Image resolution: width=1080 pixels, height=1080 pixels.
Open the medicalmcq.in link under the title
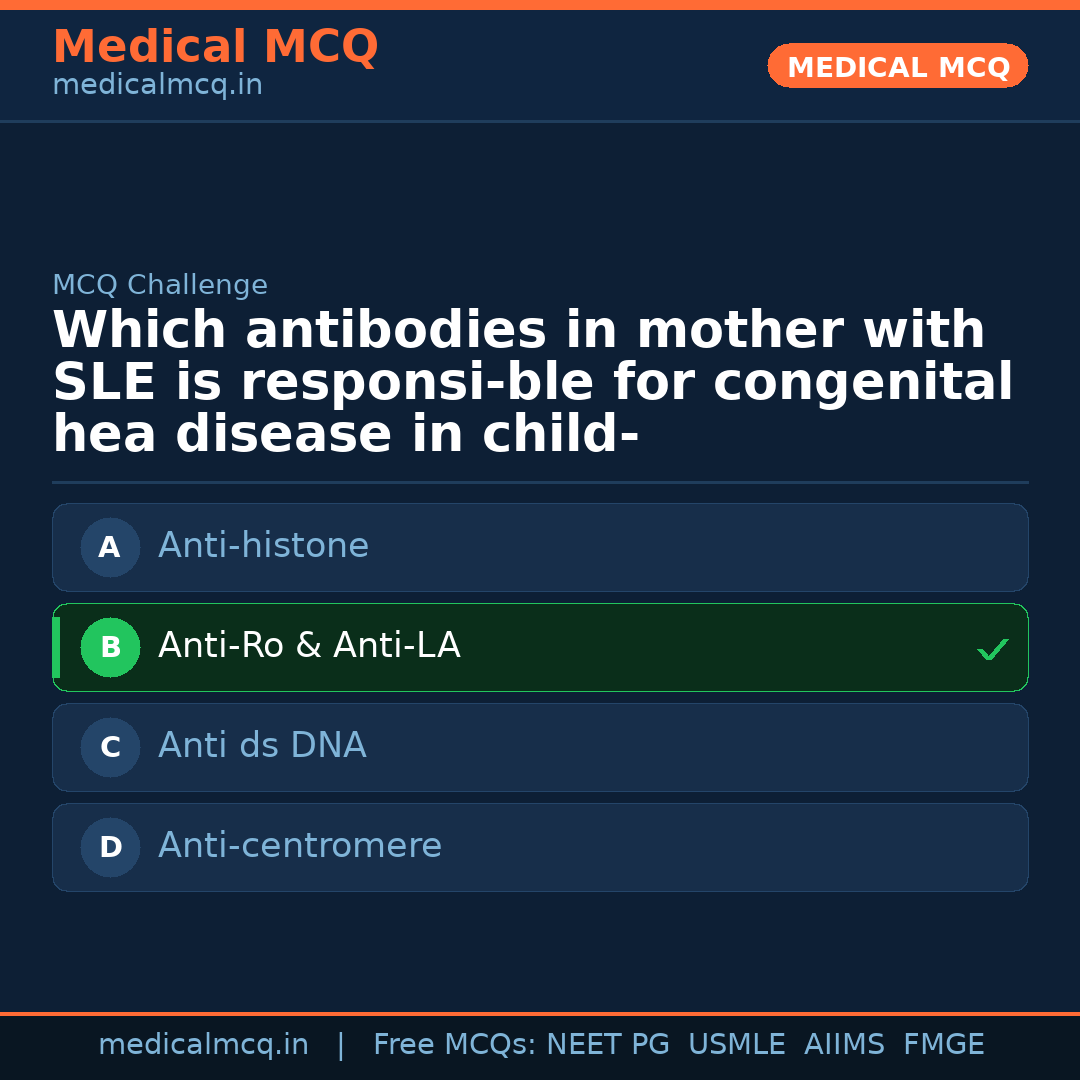pyautogui.click(x=157, y=85)
